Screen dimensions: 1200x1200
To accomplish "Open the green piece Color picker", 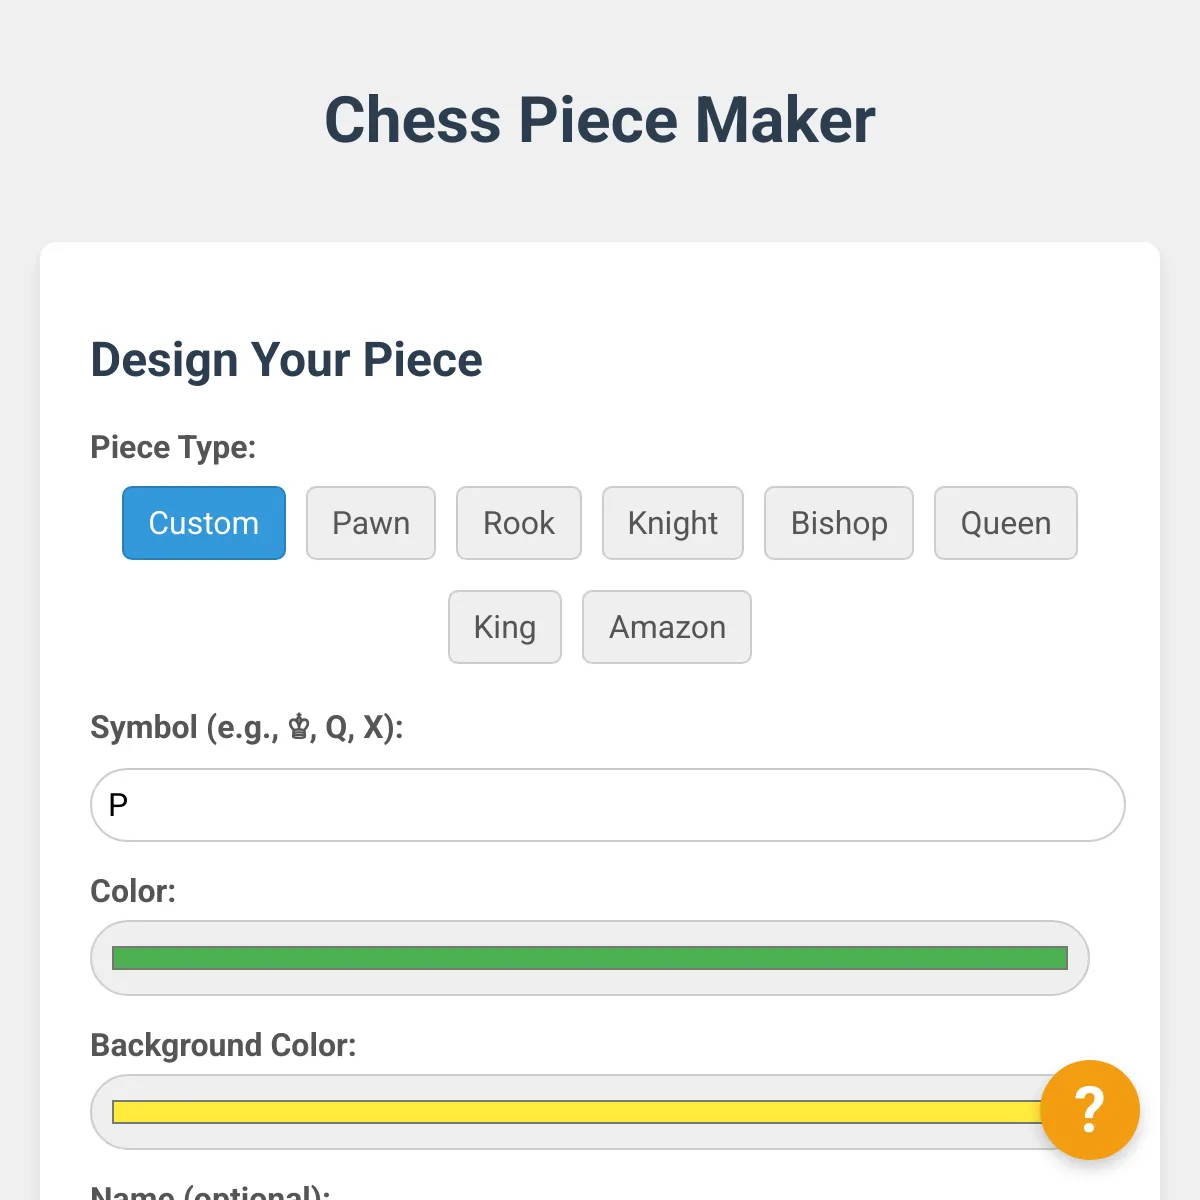I will (590, 958).
